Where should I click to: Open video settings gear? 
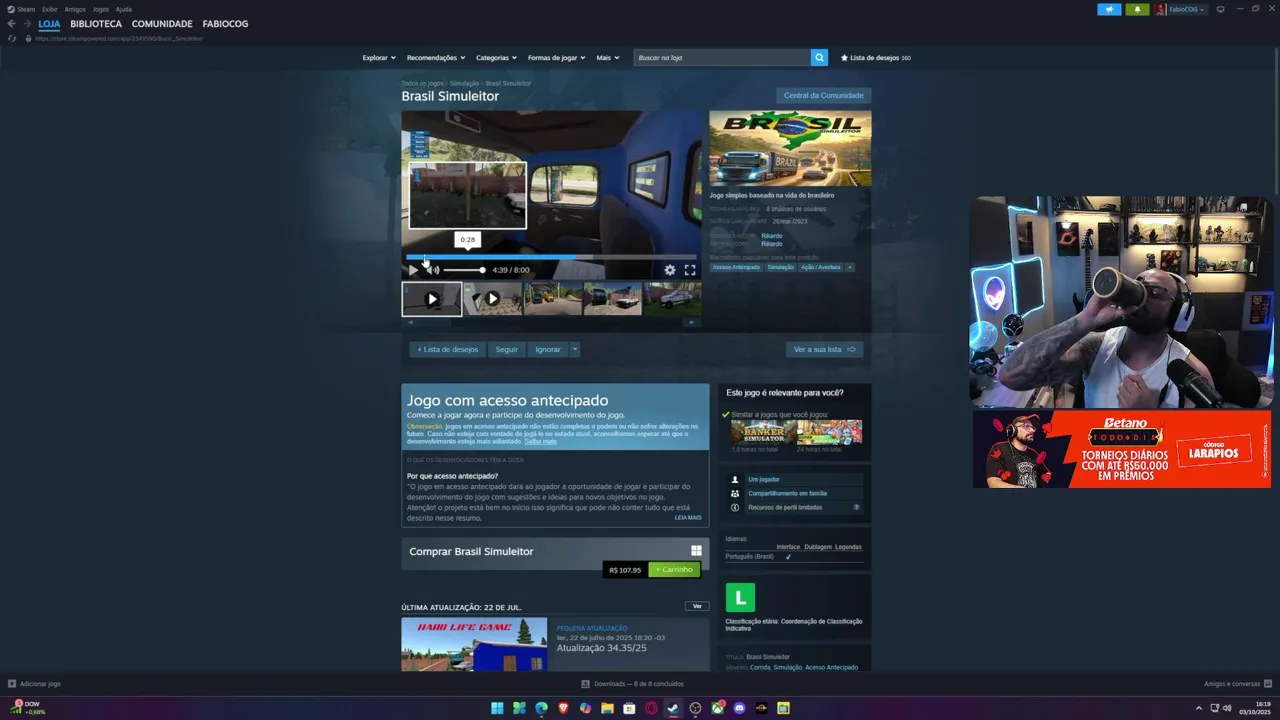[x=670, y=270]
